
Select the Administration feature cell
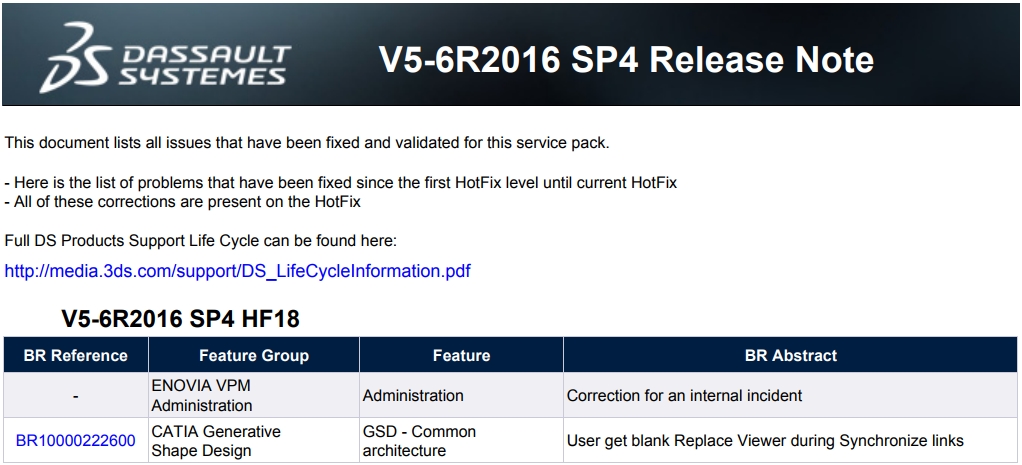tap(461, 395)
